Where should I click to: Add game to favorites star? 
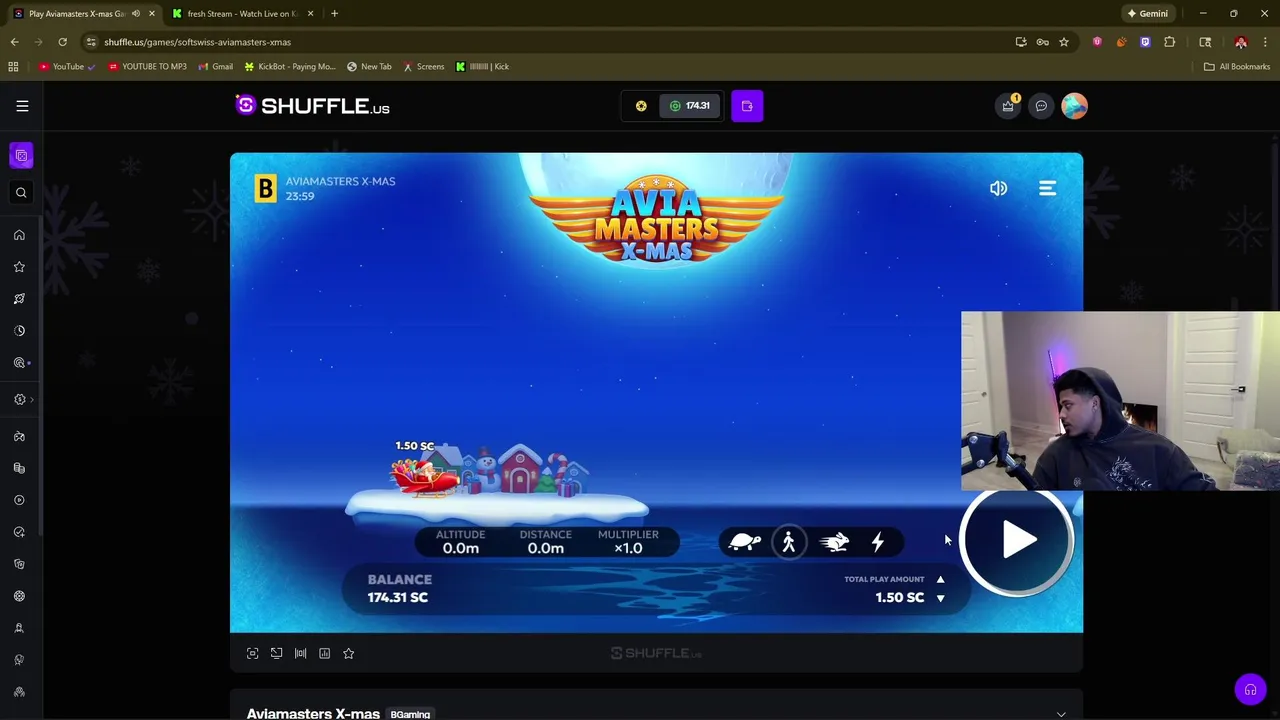tap(348, 653)
